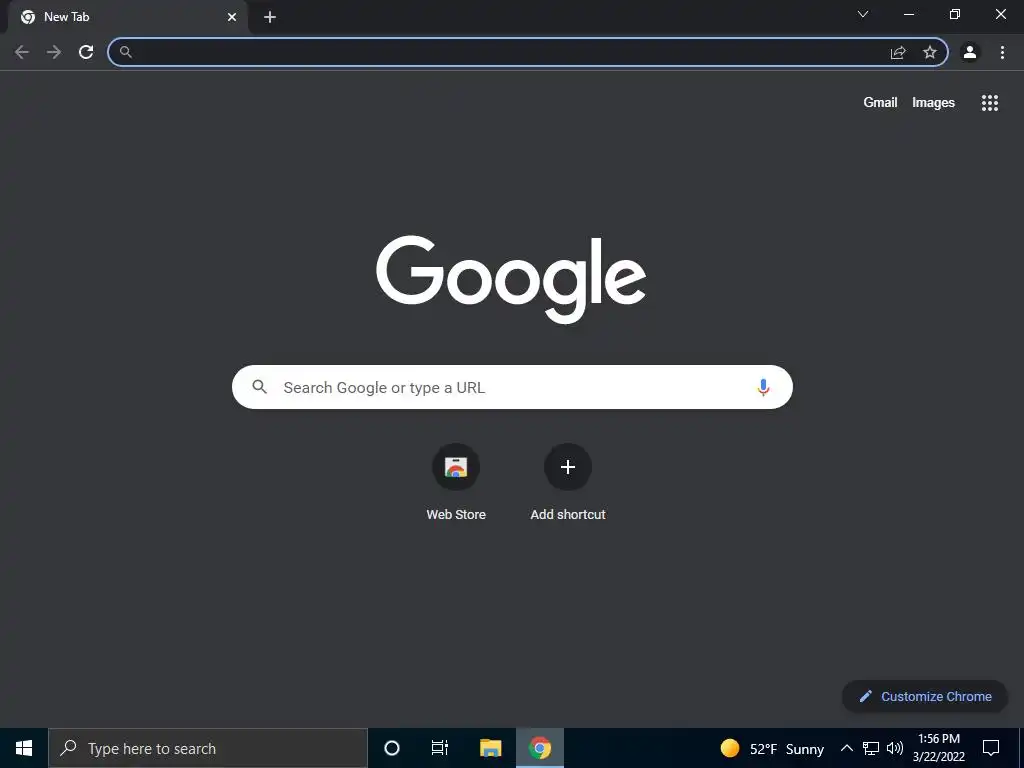Click the network status tray icon
This screenshot has width=1024, height=768.
tap(871, 748)
